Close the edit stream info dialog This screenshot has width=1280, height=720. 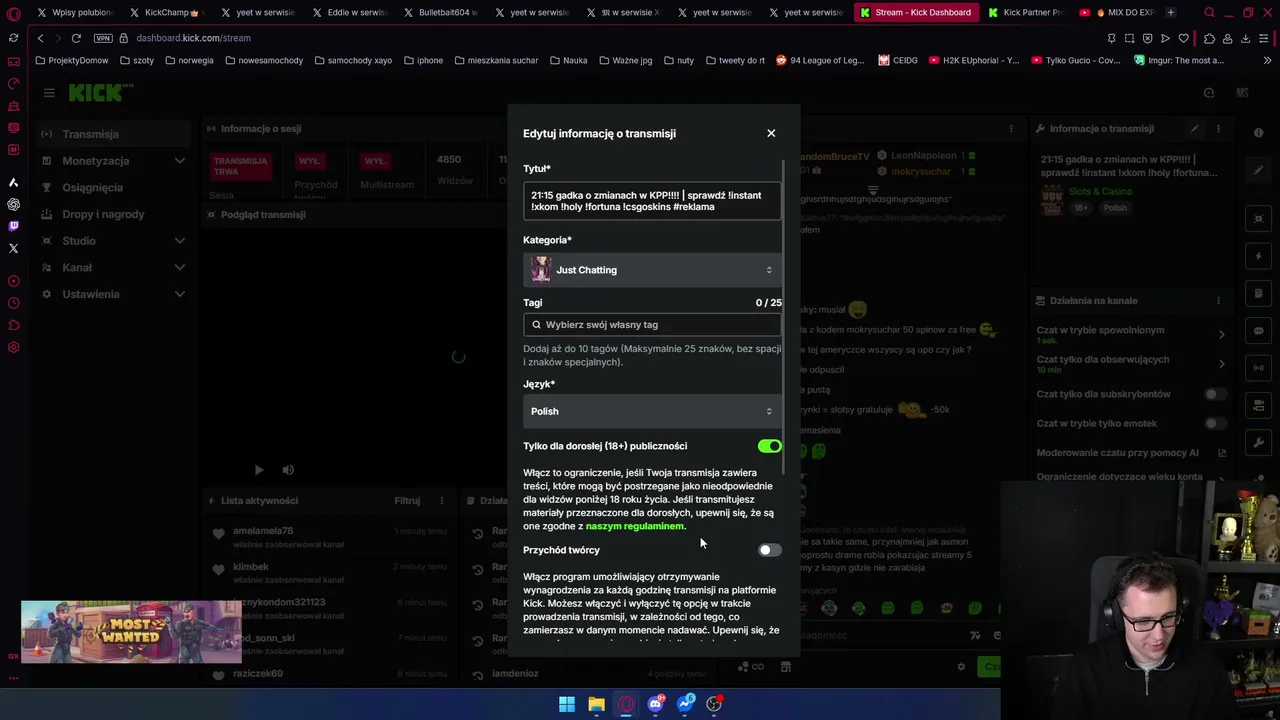pos(771,133)
